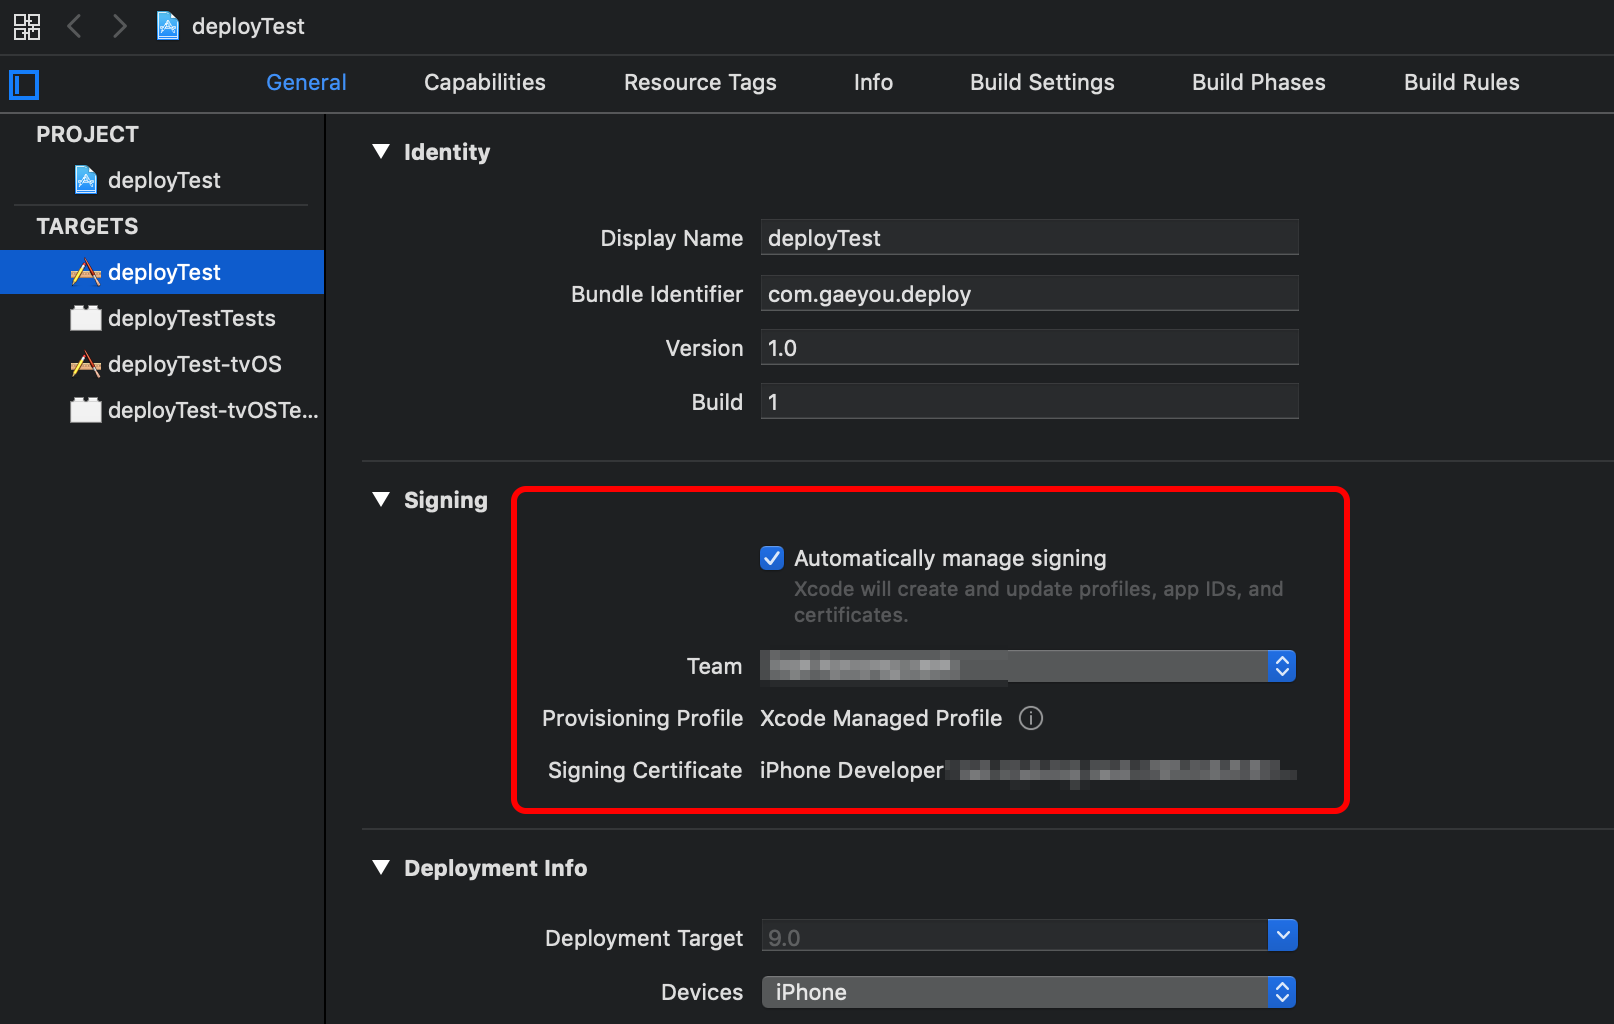The image size is (1614, 1024).
Task: Show provisioning profile info icon
Action: 1031,718
